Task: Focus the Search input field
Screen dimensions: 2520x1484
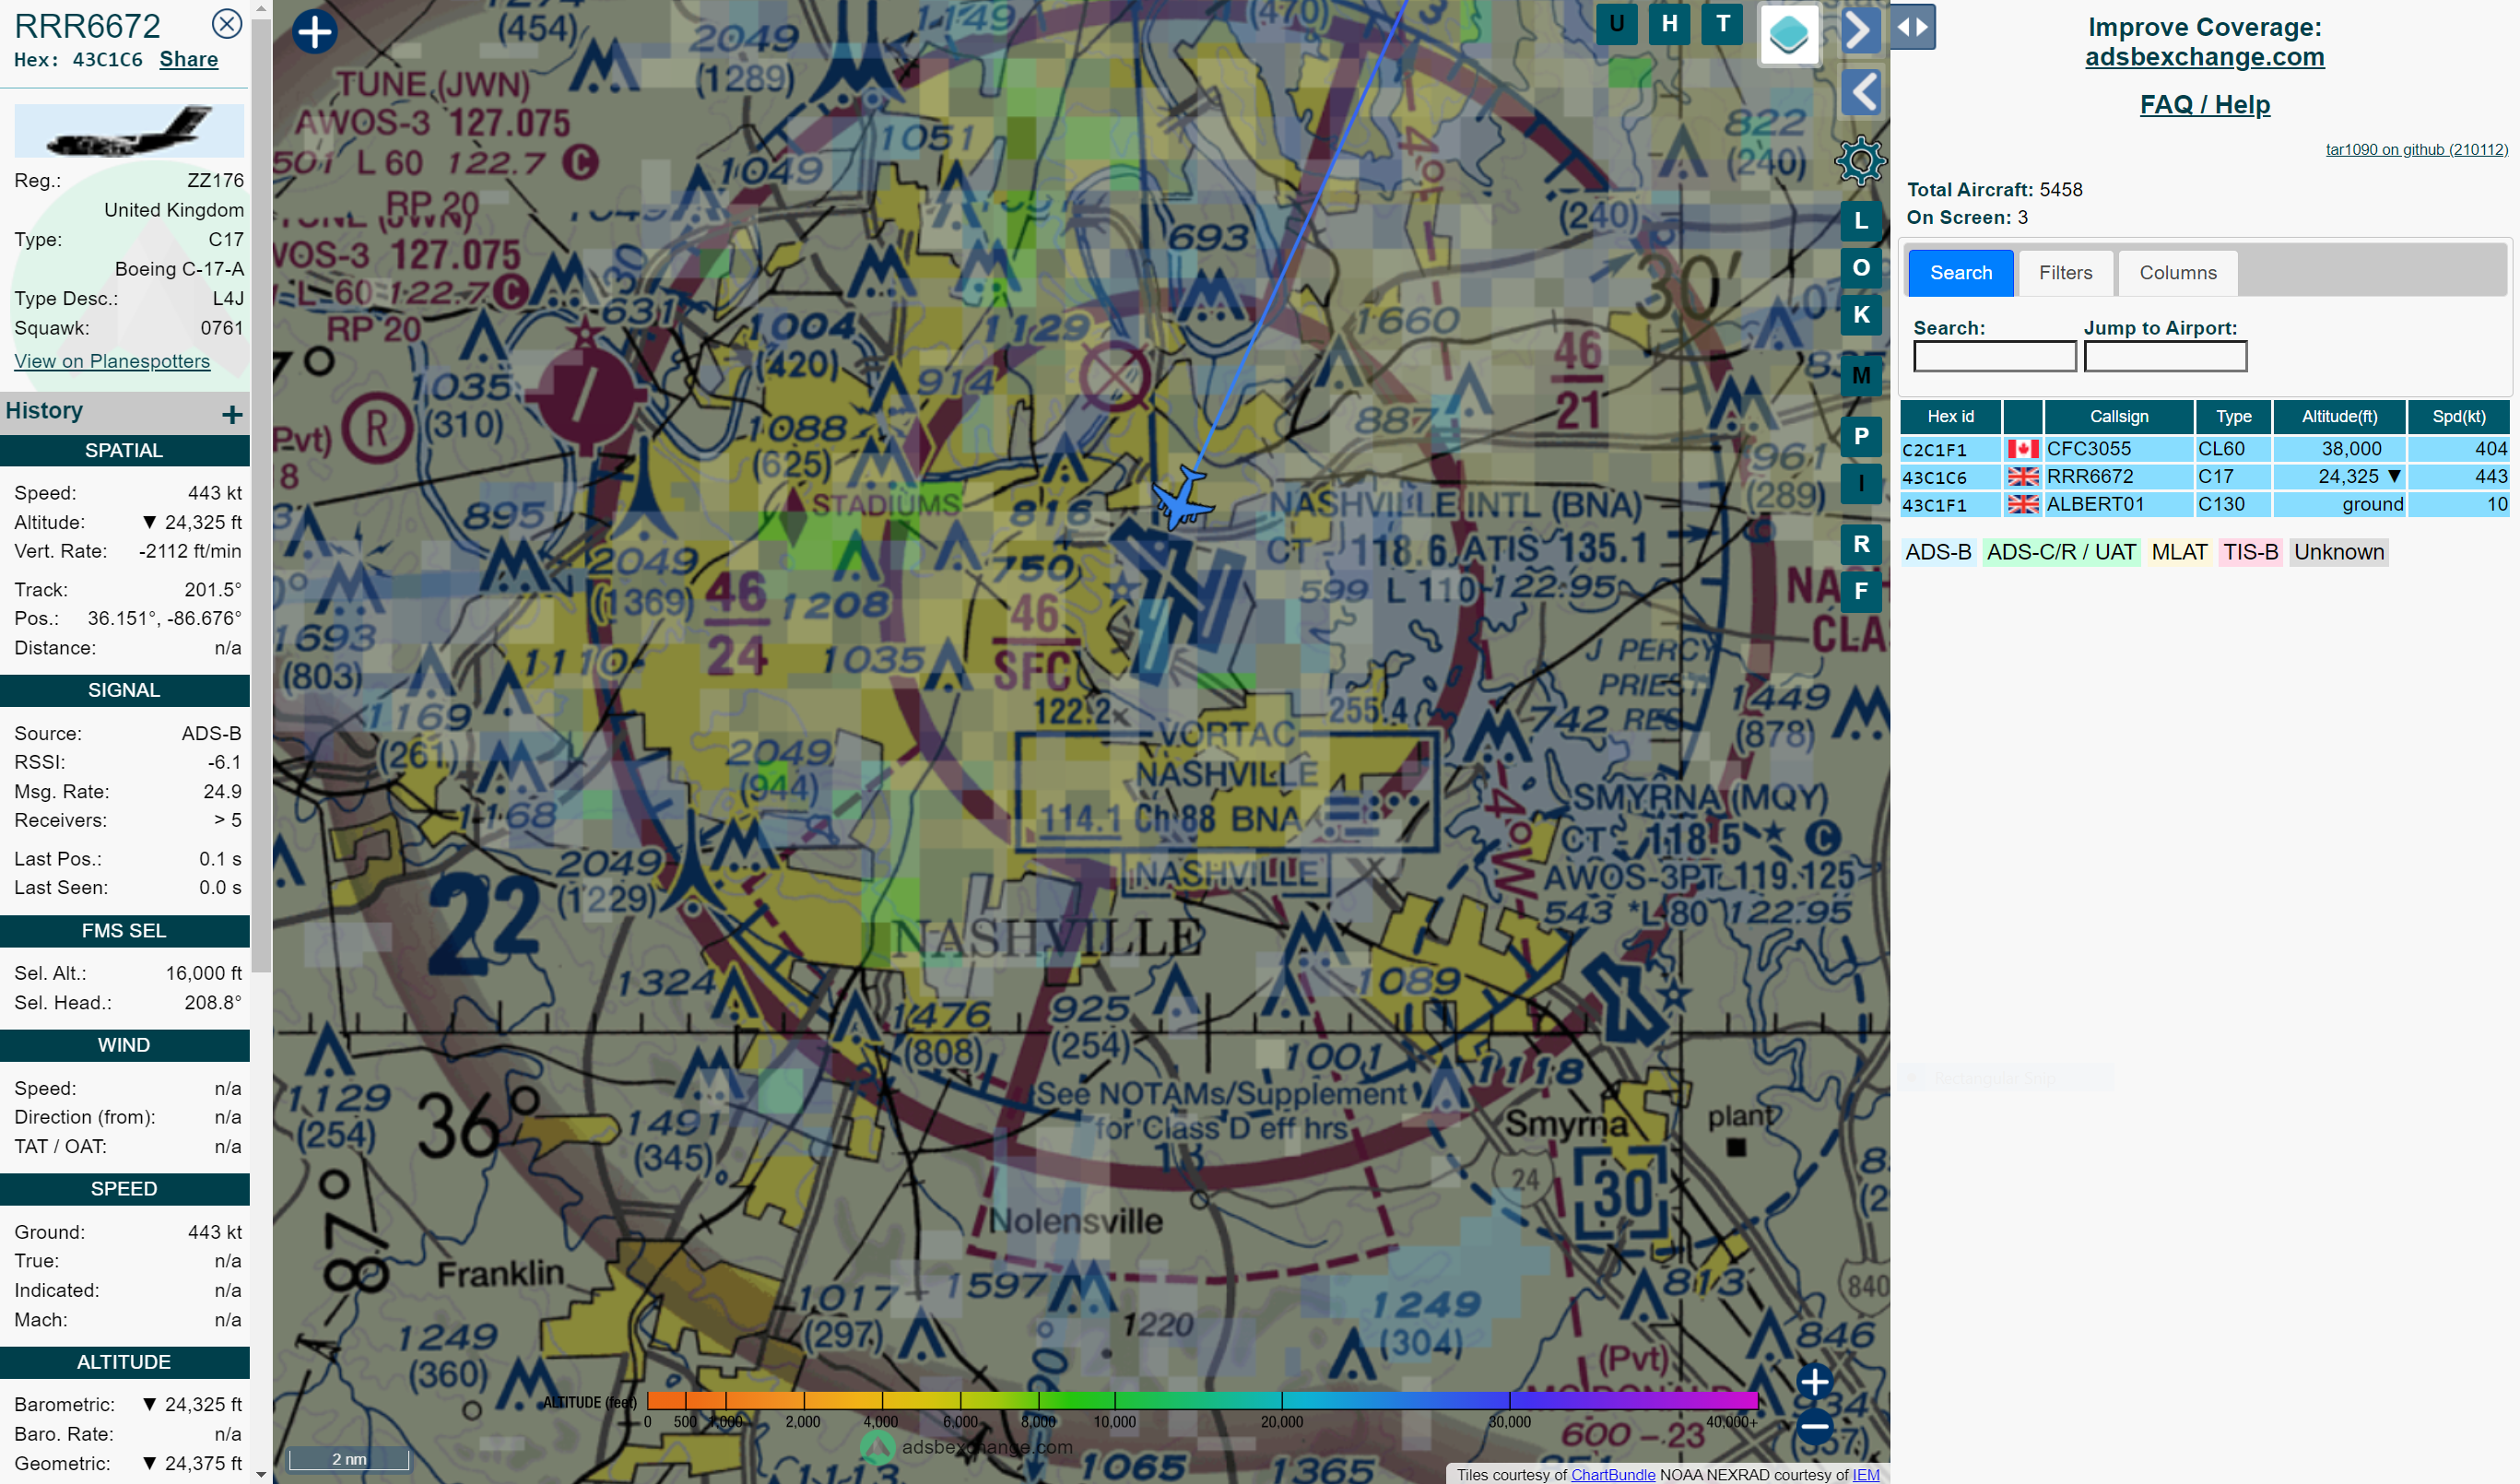Action: [x=1994, y=357]
